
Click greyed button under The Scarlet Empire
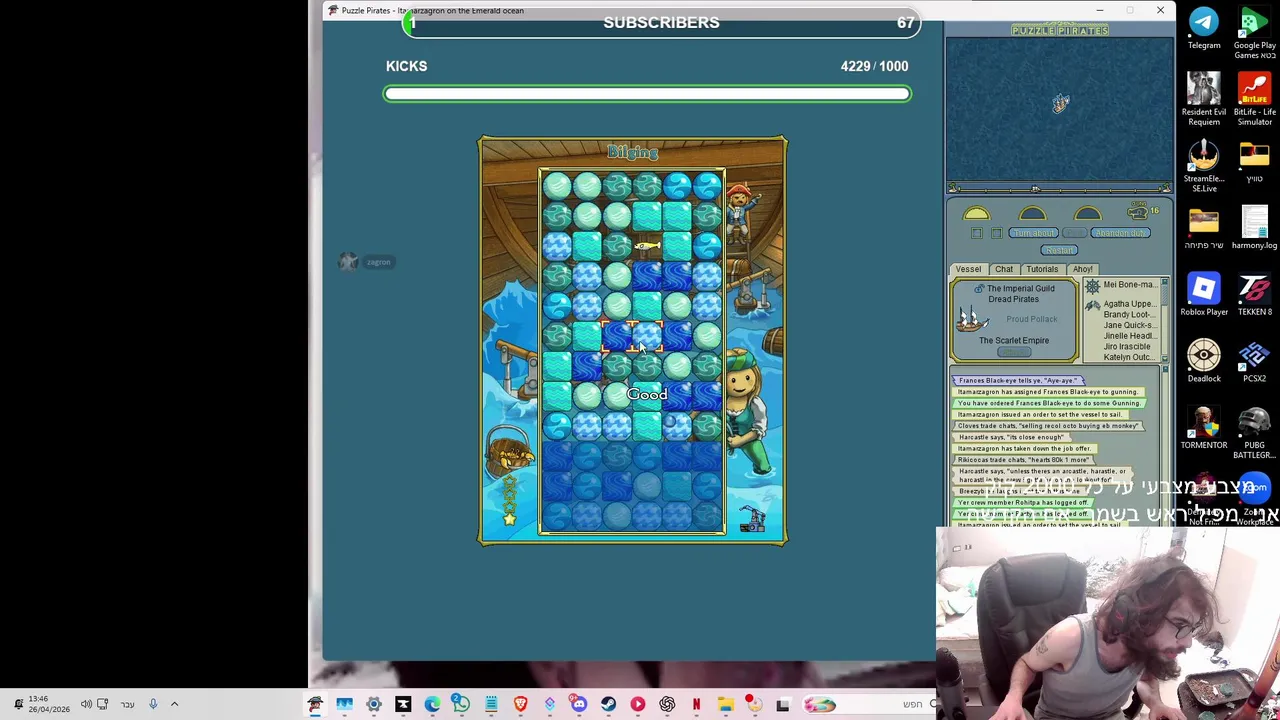1014,352
